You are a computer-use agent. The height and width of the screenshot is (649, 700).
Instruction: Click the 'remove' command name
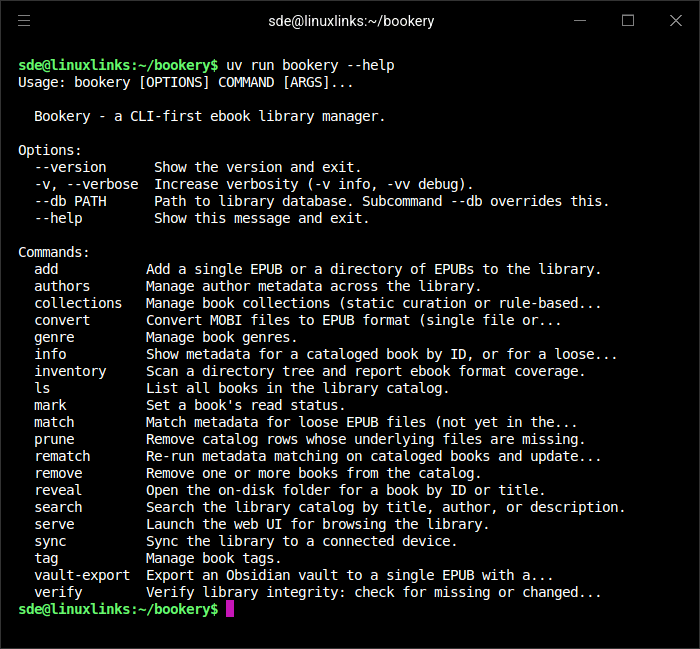58,473
